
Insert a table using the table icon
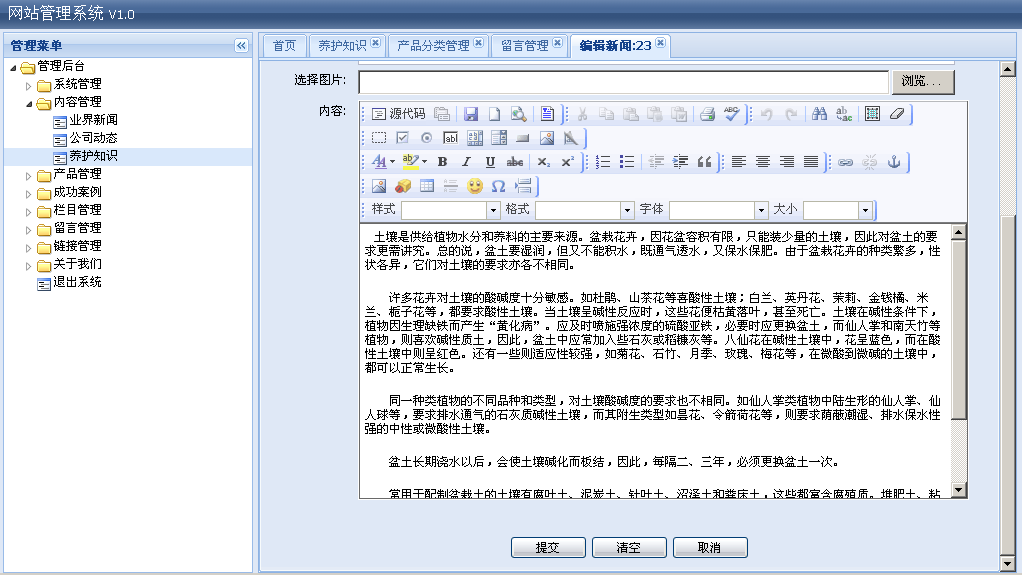[x=427, y=186]
